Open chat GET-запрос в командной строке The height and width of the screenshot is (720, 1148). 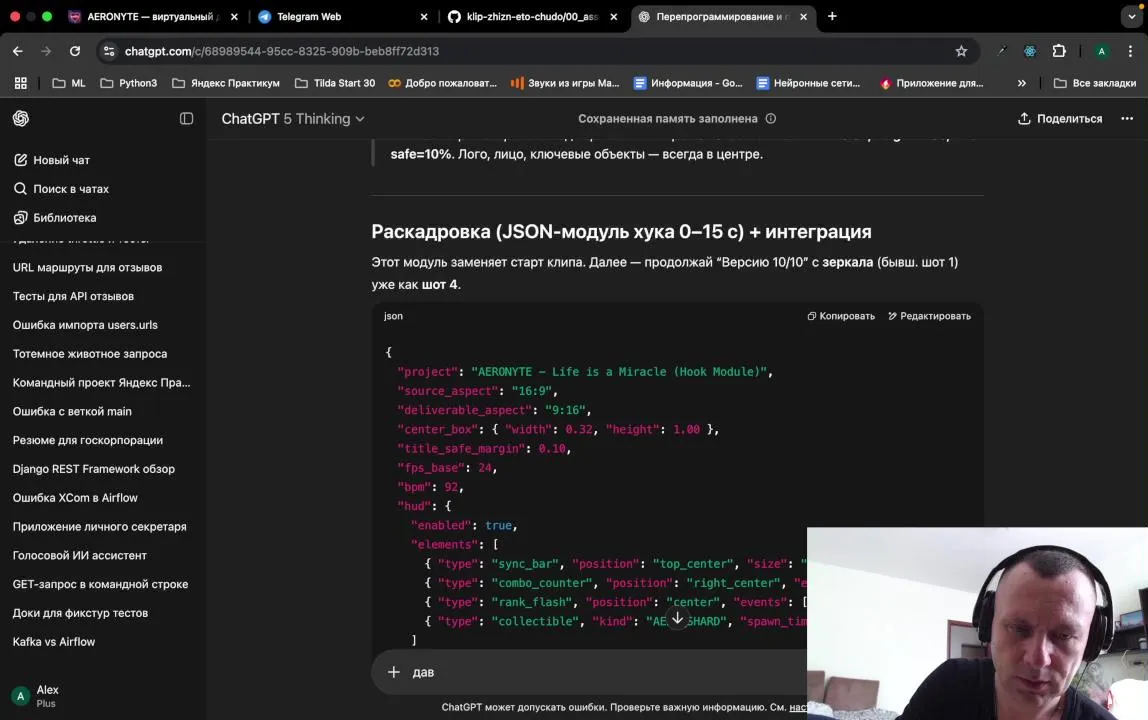click(100, 584)
